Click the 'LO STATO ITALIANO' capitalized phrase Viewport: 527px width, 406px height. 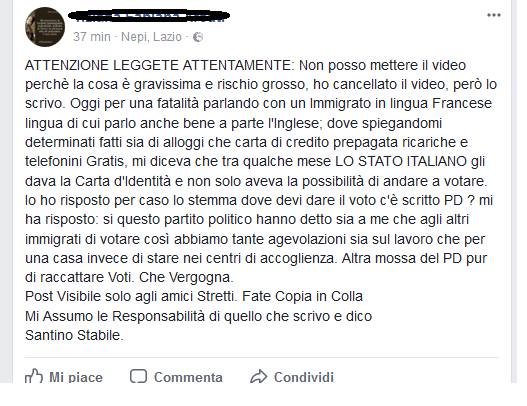tap(401, 161)
